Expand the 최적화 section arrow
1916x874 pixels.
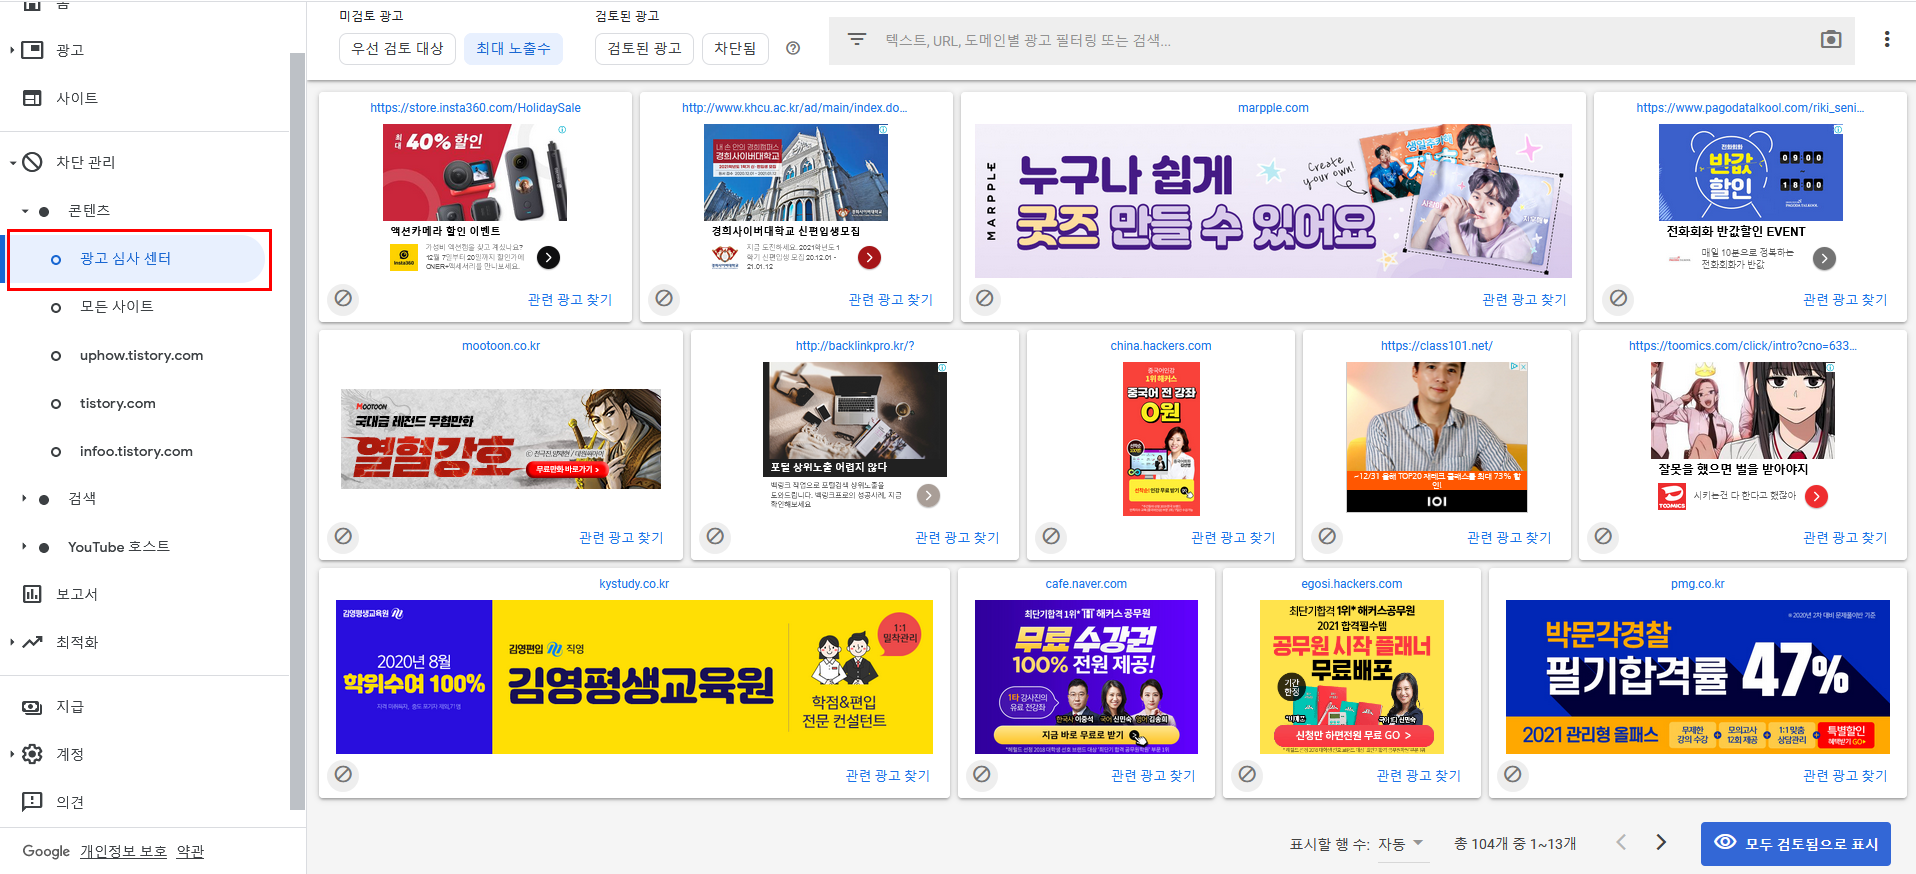(x=11, y=642)
